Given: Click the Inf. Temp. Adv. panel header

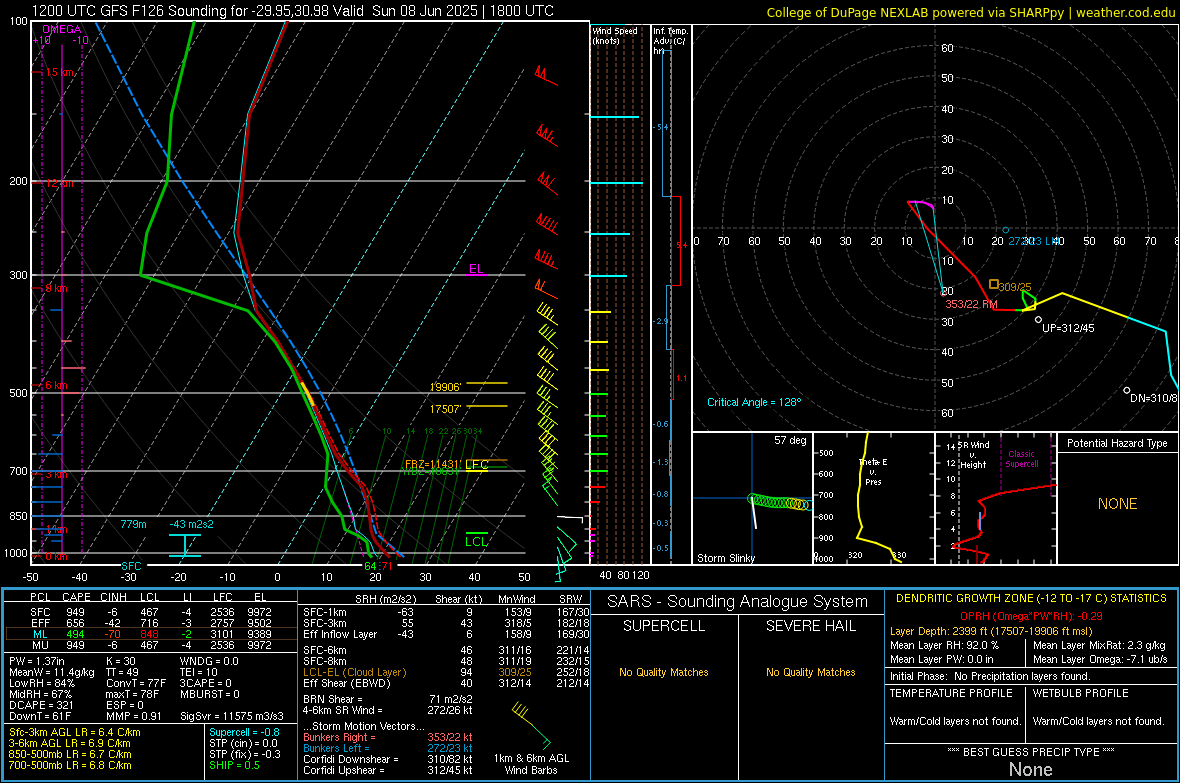Looking at the screenshot, I should [670, 41].
